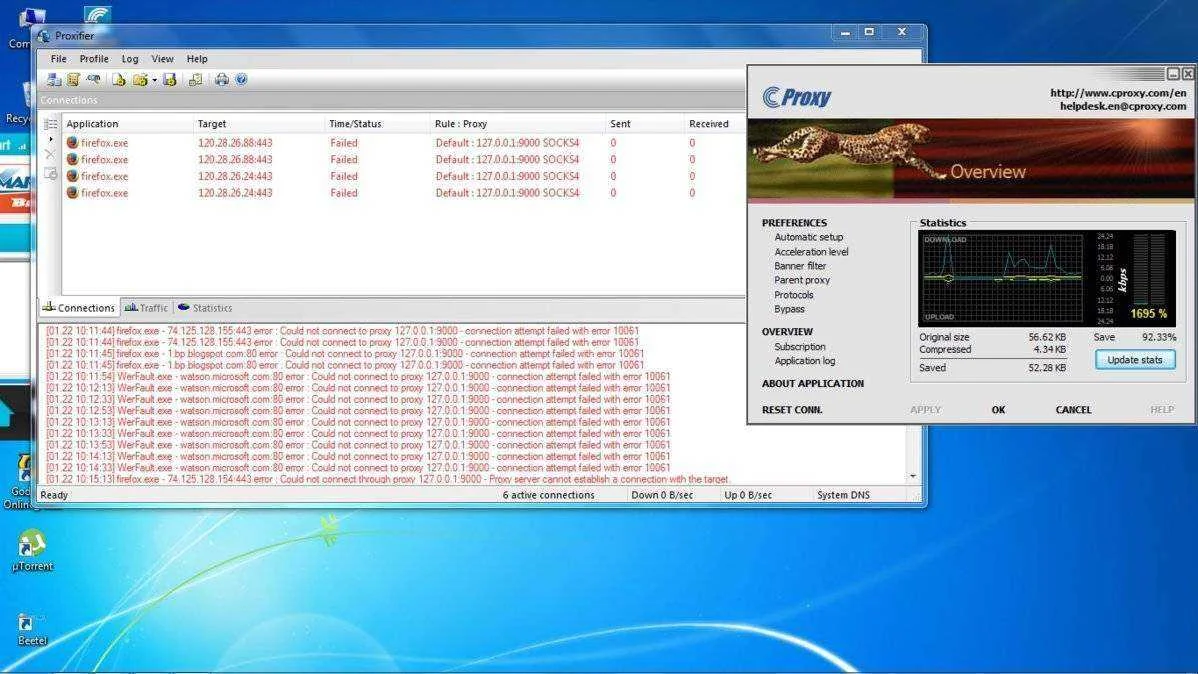Switch to the Statistics tab

[205, 308]
